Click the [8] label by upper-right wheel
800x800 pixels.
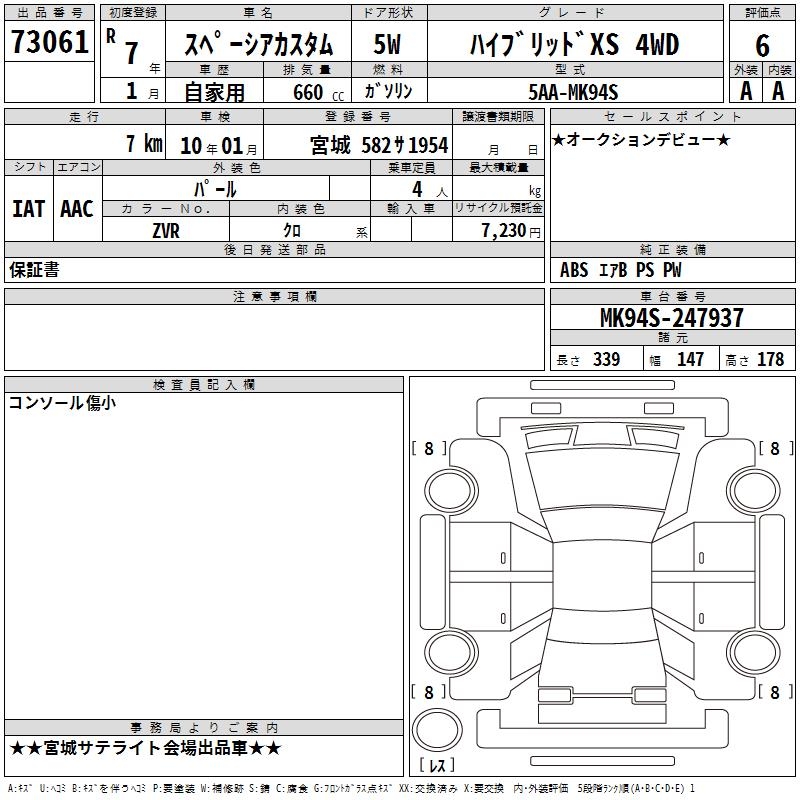coord(776,448)
